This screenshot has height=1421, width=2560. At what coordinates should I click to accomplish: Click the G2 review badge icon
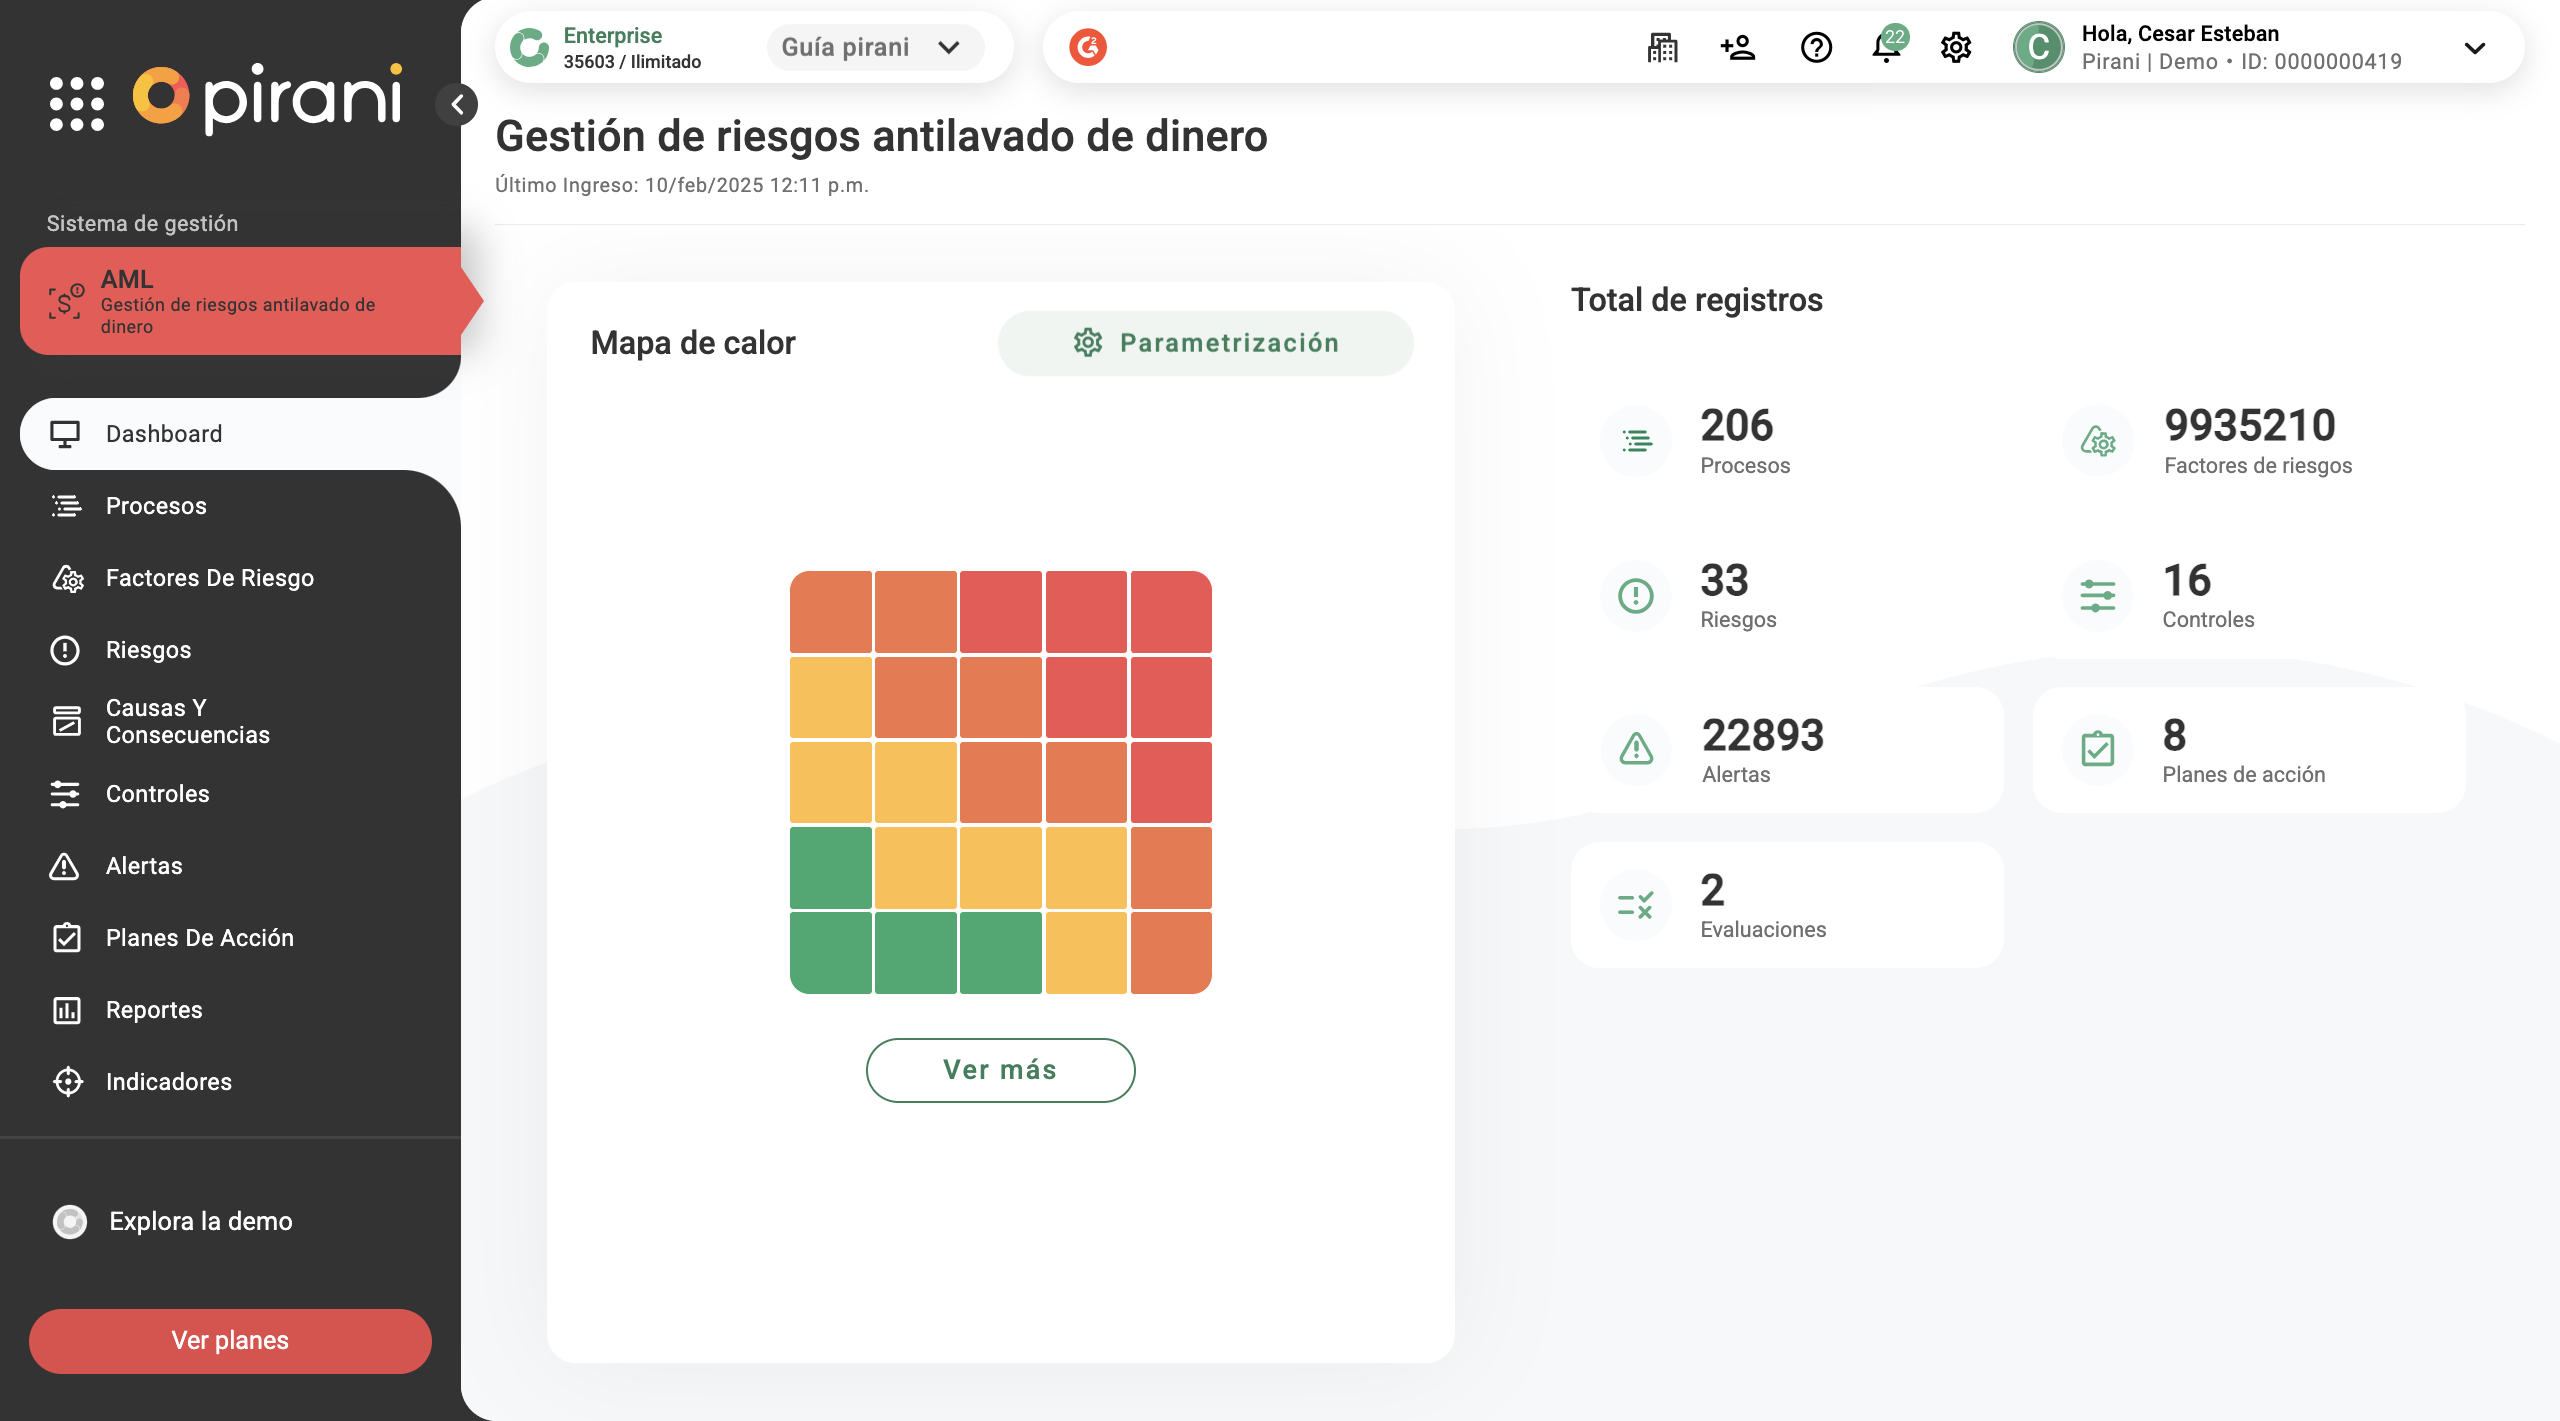click(x=1088, y=47)
